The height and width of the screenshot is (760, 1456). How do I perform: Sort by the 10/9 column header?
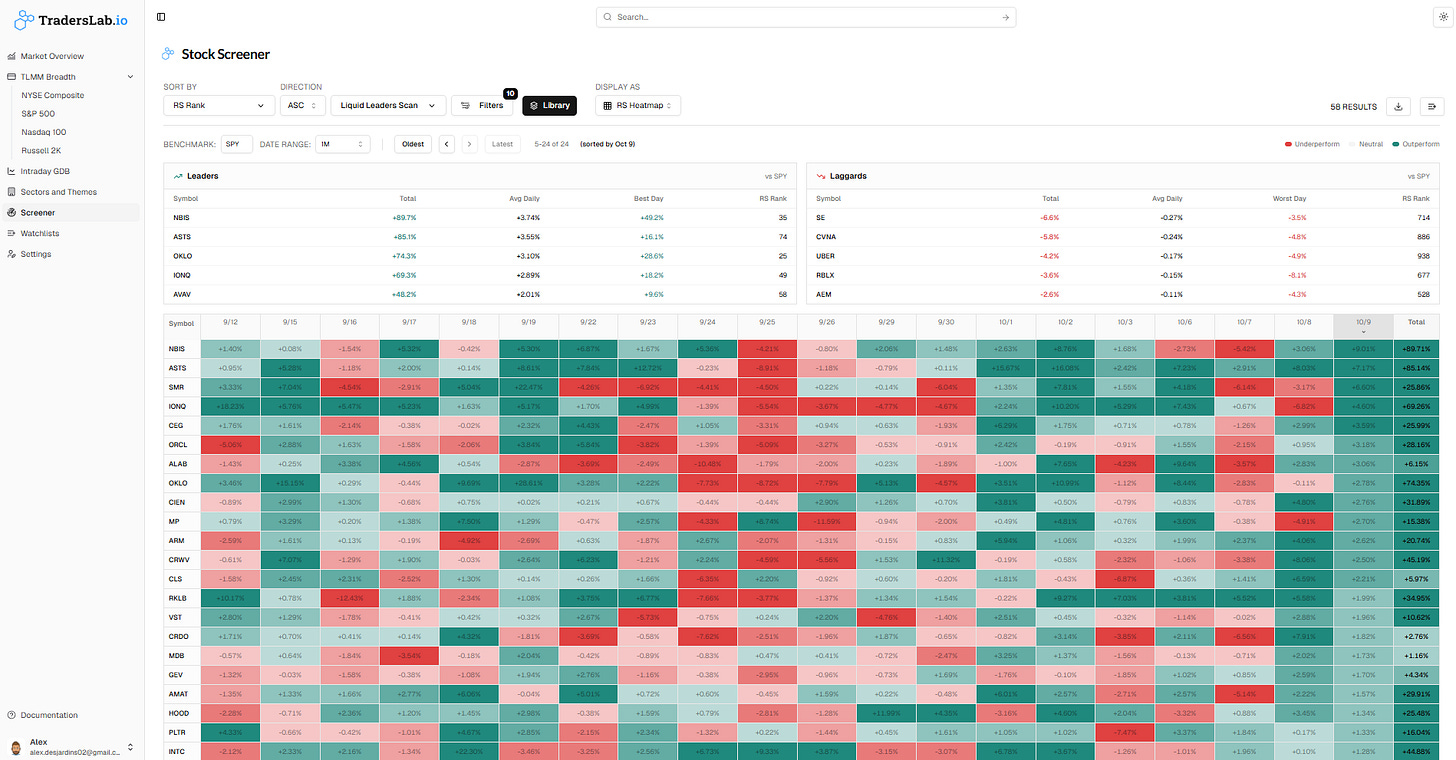coord(1363,326)
